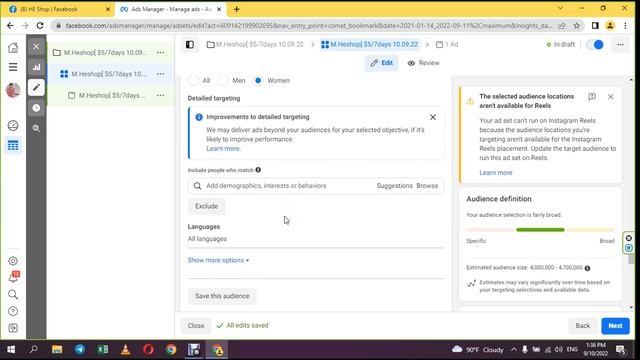
Task: Open more options for the campaign row
Action: pyautogui.click(x=160, y=52)
